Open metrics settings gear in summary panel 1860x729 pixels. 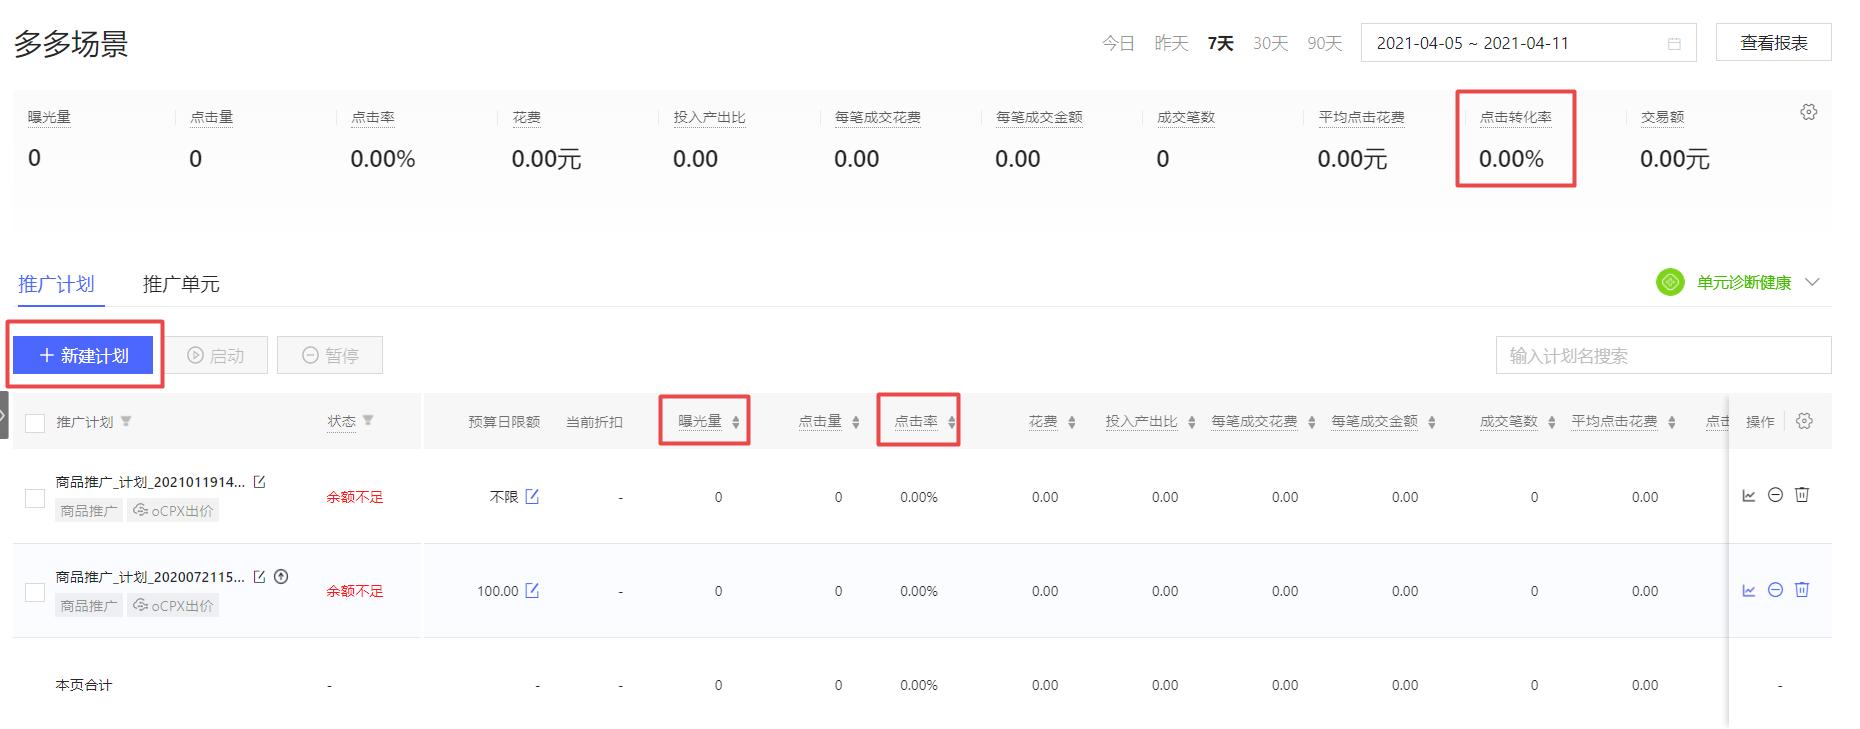[1808, 112]
